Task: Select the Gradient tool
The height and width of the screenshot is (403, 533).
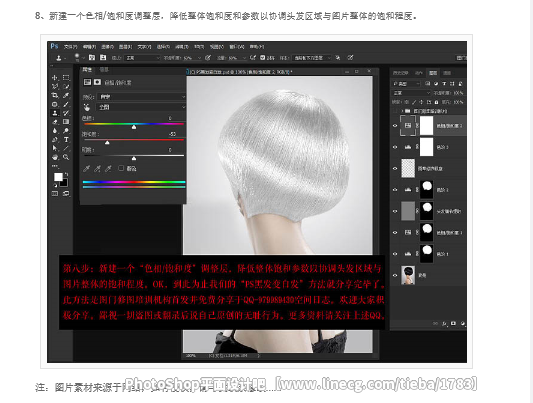Action: [x=66, y=122]
